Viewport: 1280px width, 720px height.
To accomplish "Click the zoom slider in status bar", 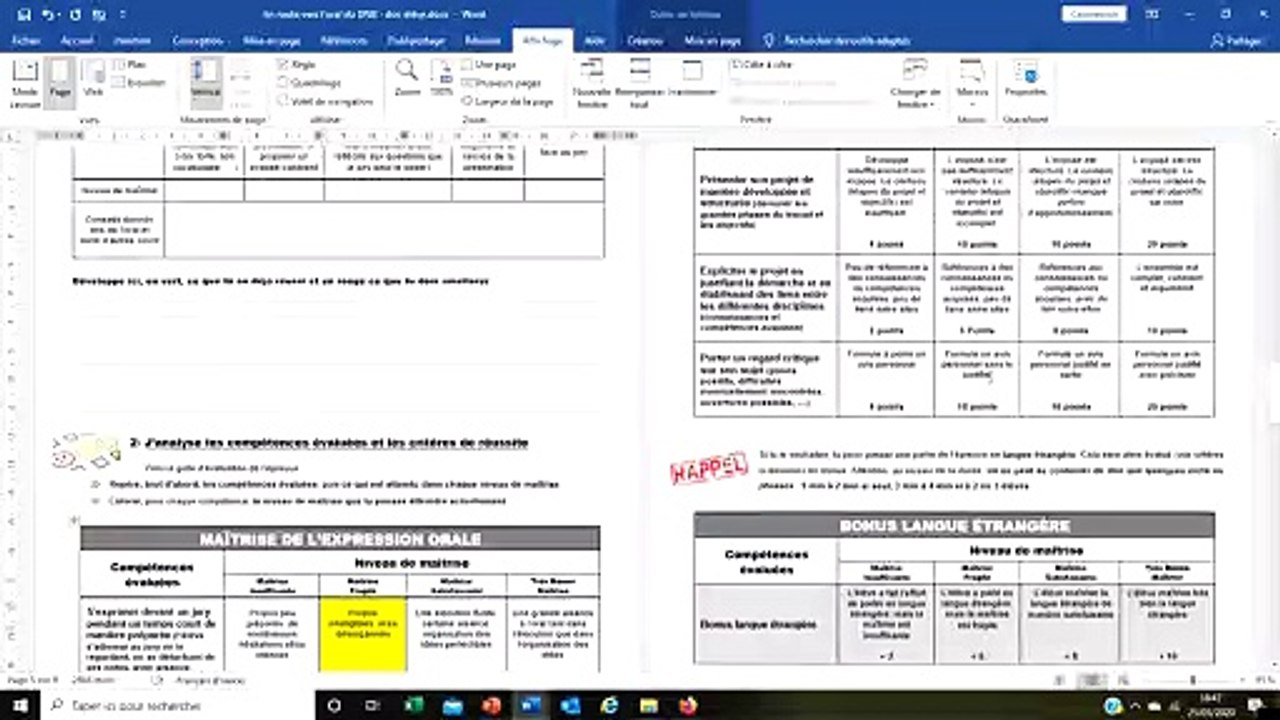I will 1193,680.
